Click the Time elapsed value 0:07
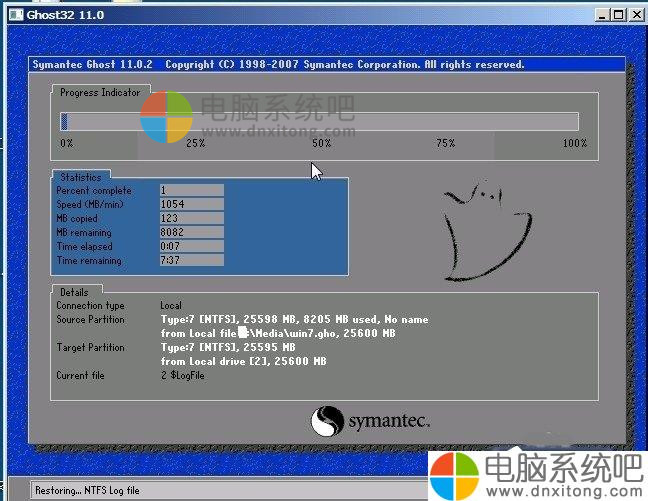Screen dimensions: 648x501 coord(192,246)
